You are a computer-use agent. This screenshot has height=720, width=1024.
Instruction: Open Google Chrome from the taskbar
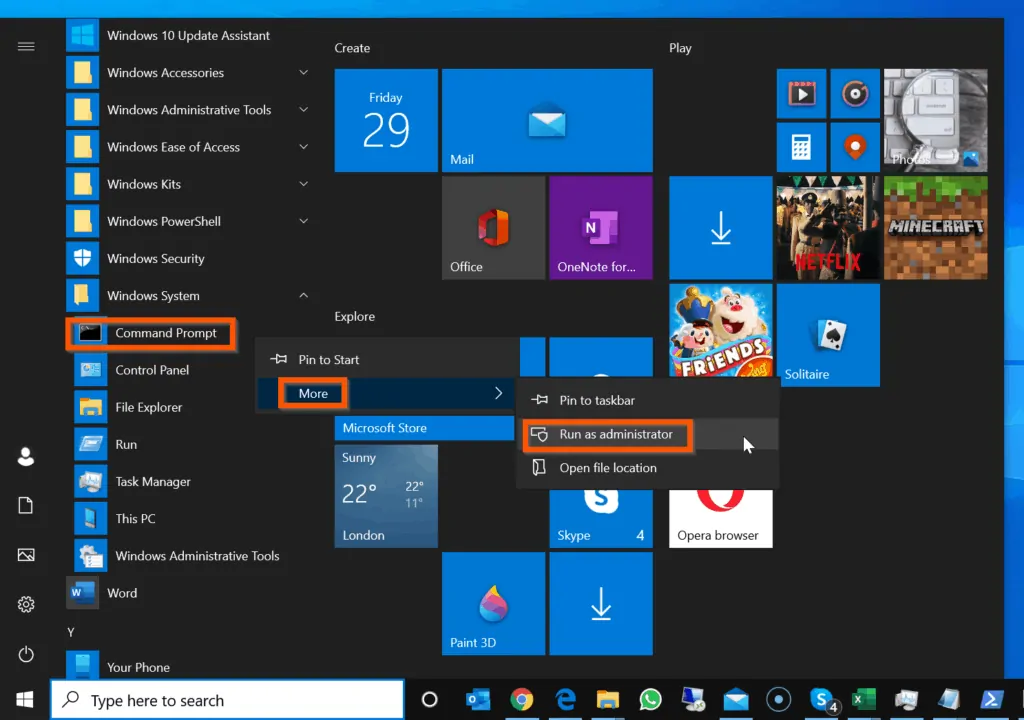tap(521, 700)
